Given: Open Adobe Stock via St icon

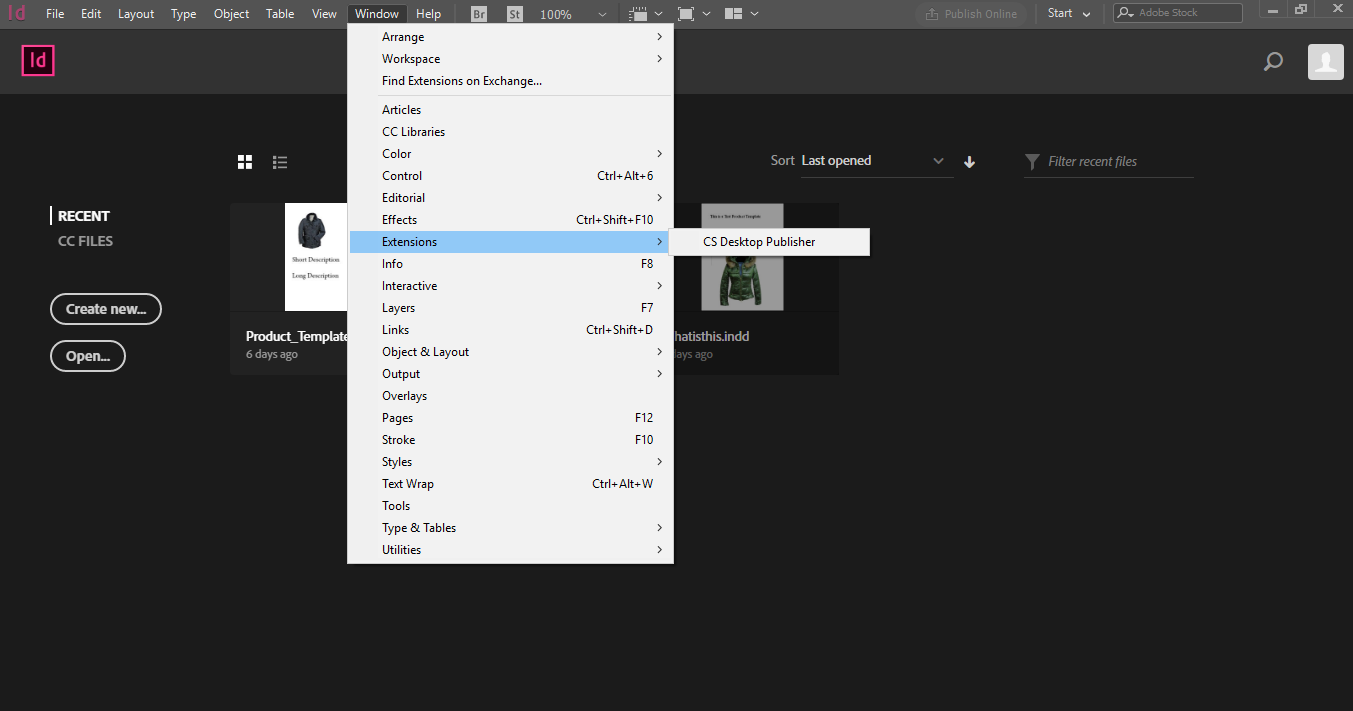Looking at the screenshot, I should tap(515, 14).
